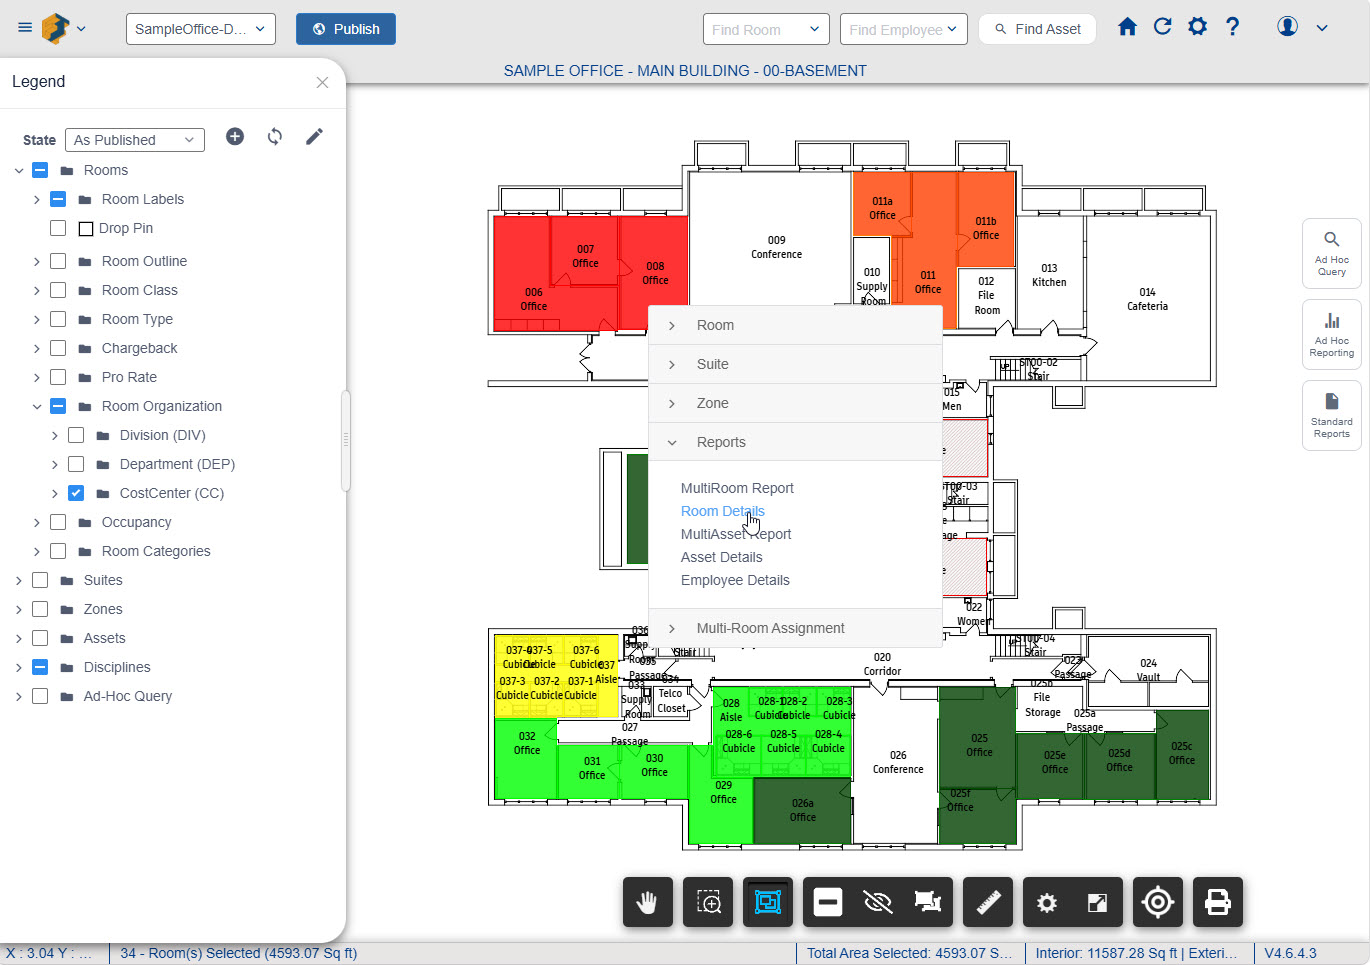The height and width of the screenshot is (965, 1370).
Task: Open the Asset Details report
Action: tap(721, 557)
